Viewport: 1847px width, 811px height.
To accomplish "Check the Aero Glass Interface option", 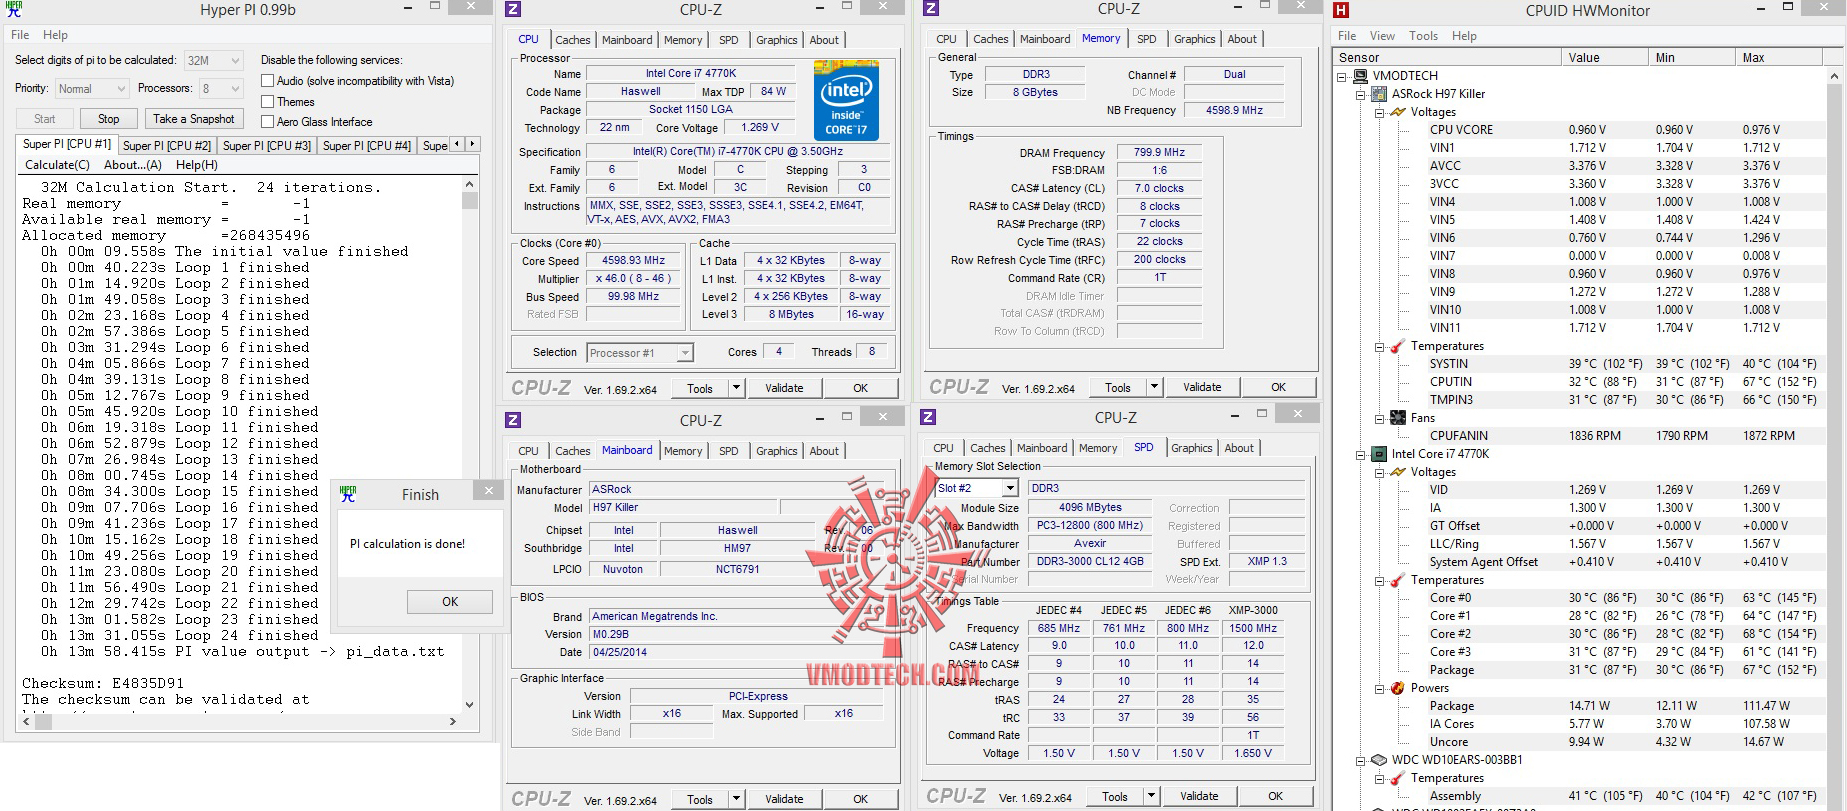I will tap(267, 122).
